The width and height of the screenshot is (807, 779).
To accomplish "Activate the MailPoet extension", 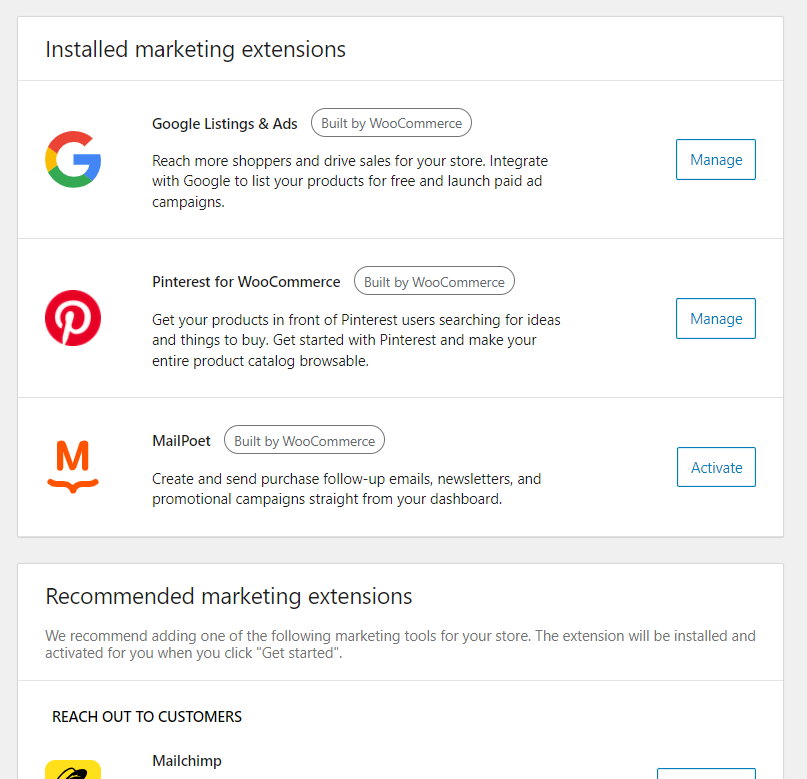I will (x=716, y=467).
